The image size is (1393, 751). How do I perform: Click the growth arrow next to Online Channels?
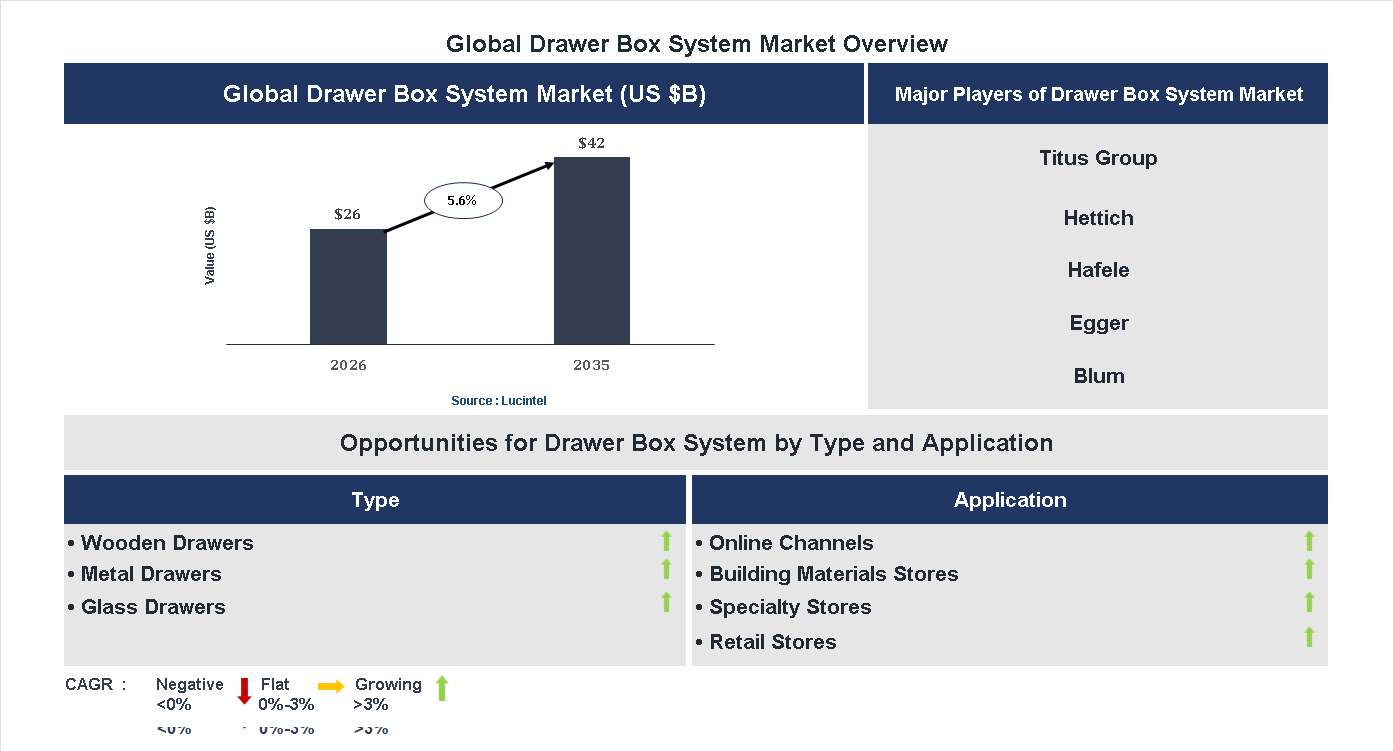point(1309,541)
